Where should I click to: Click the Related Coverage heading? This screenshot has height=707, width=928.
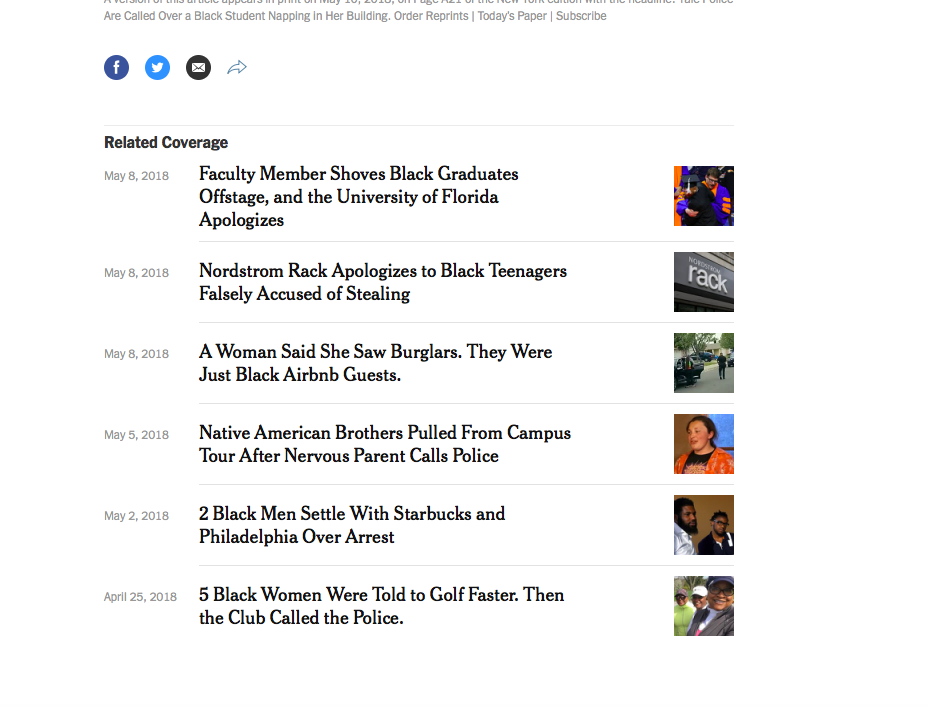[x=166, y=143]
